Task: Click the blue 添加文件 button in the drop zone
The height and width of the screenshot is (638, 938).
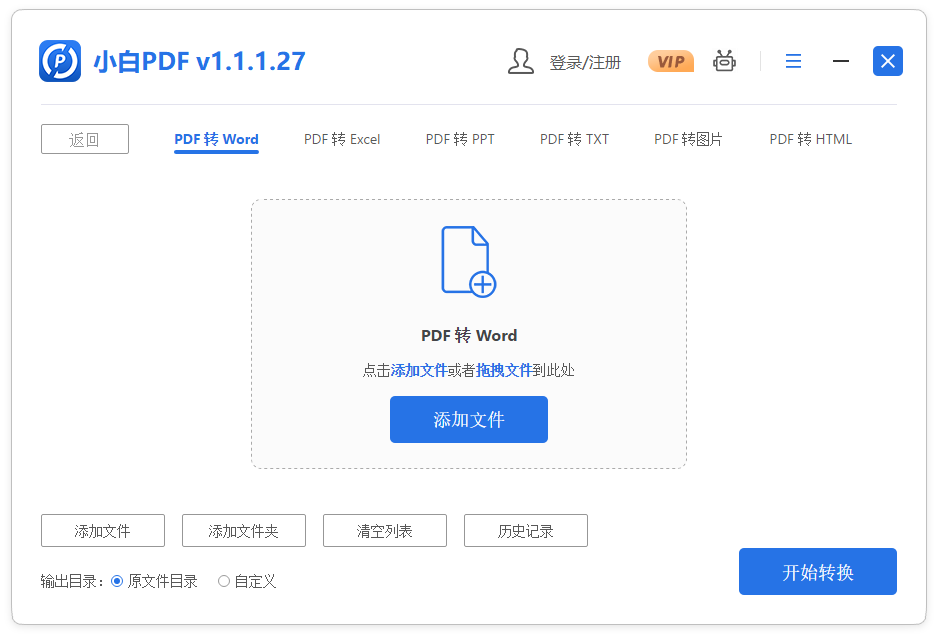Action: click(x=469, y=420)
